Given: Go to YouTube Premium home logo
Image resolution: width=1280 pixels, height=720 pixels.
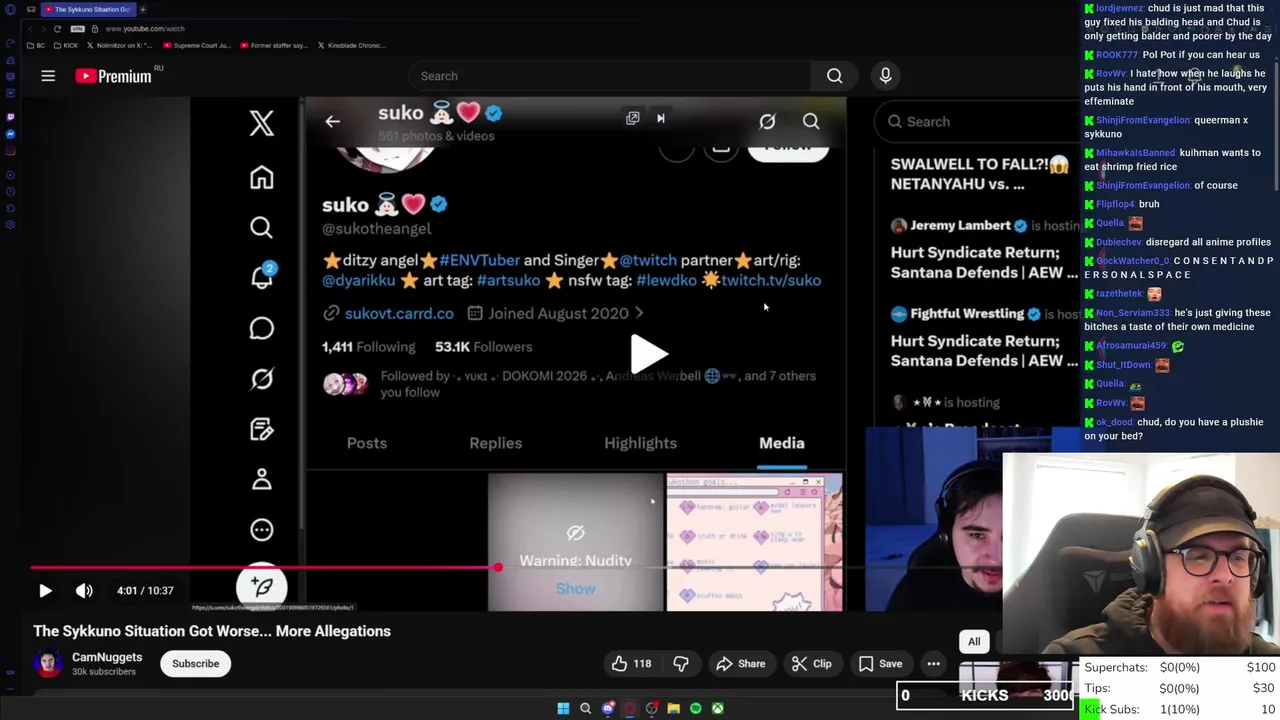Looking at the screenshot, I should pyautogui.click(x=113, y=76).
